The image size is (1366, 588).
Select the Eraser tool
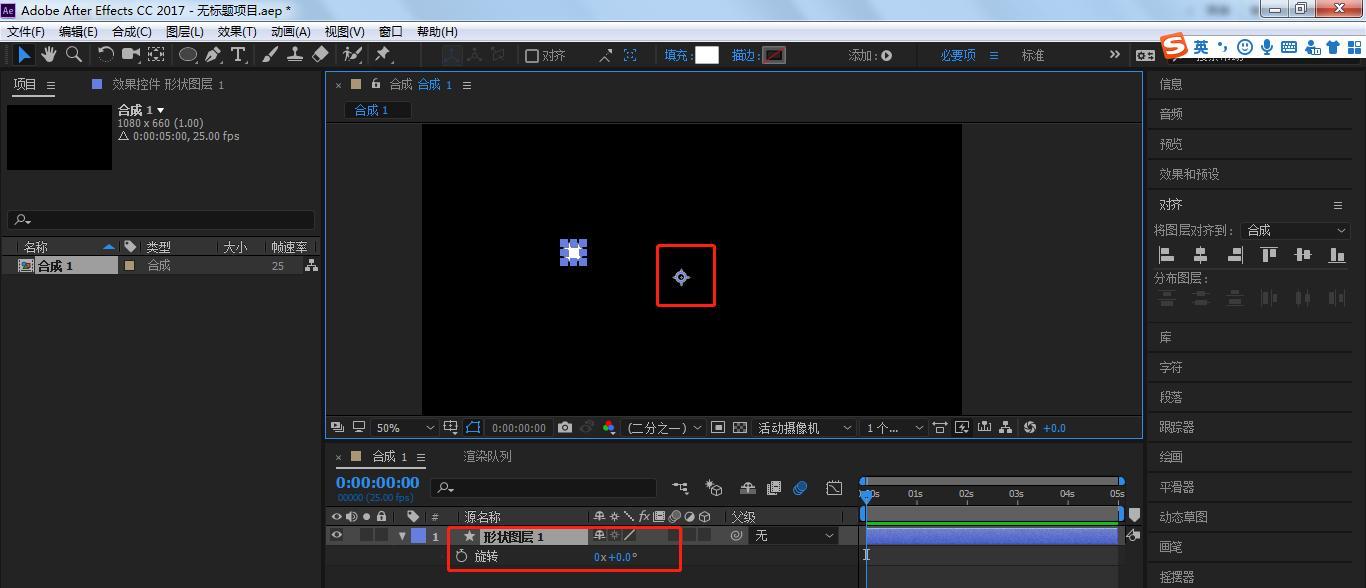tap(320, 55)
